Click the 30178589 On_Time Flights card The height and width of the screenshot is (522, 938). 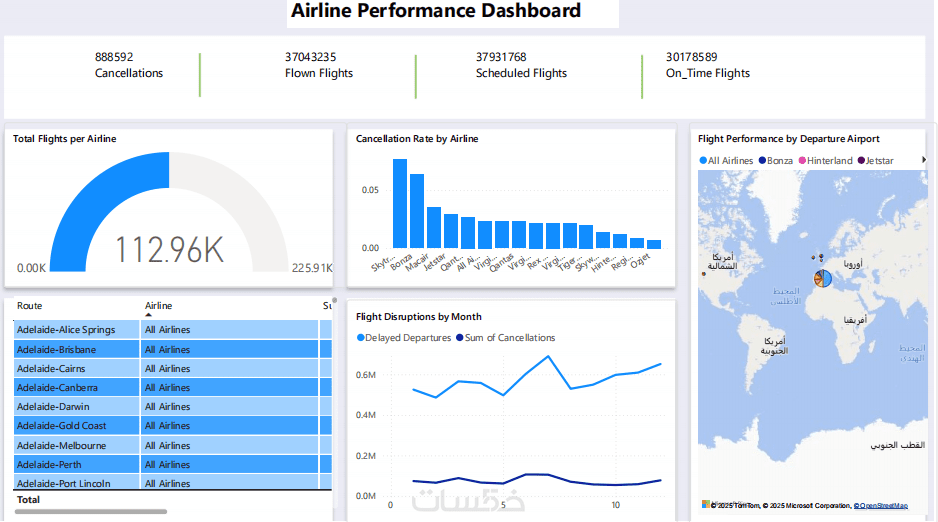[x=708, y=65]
